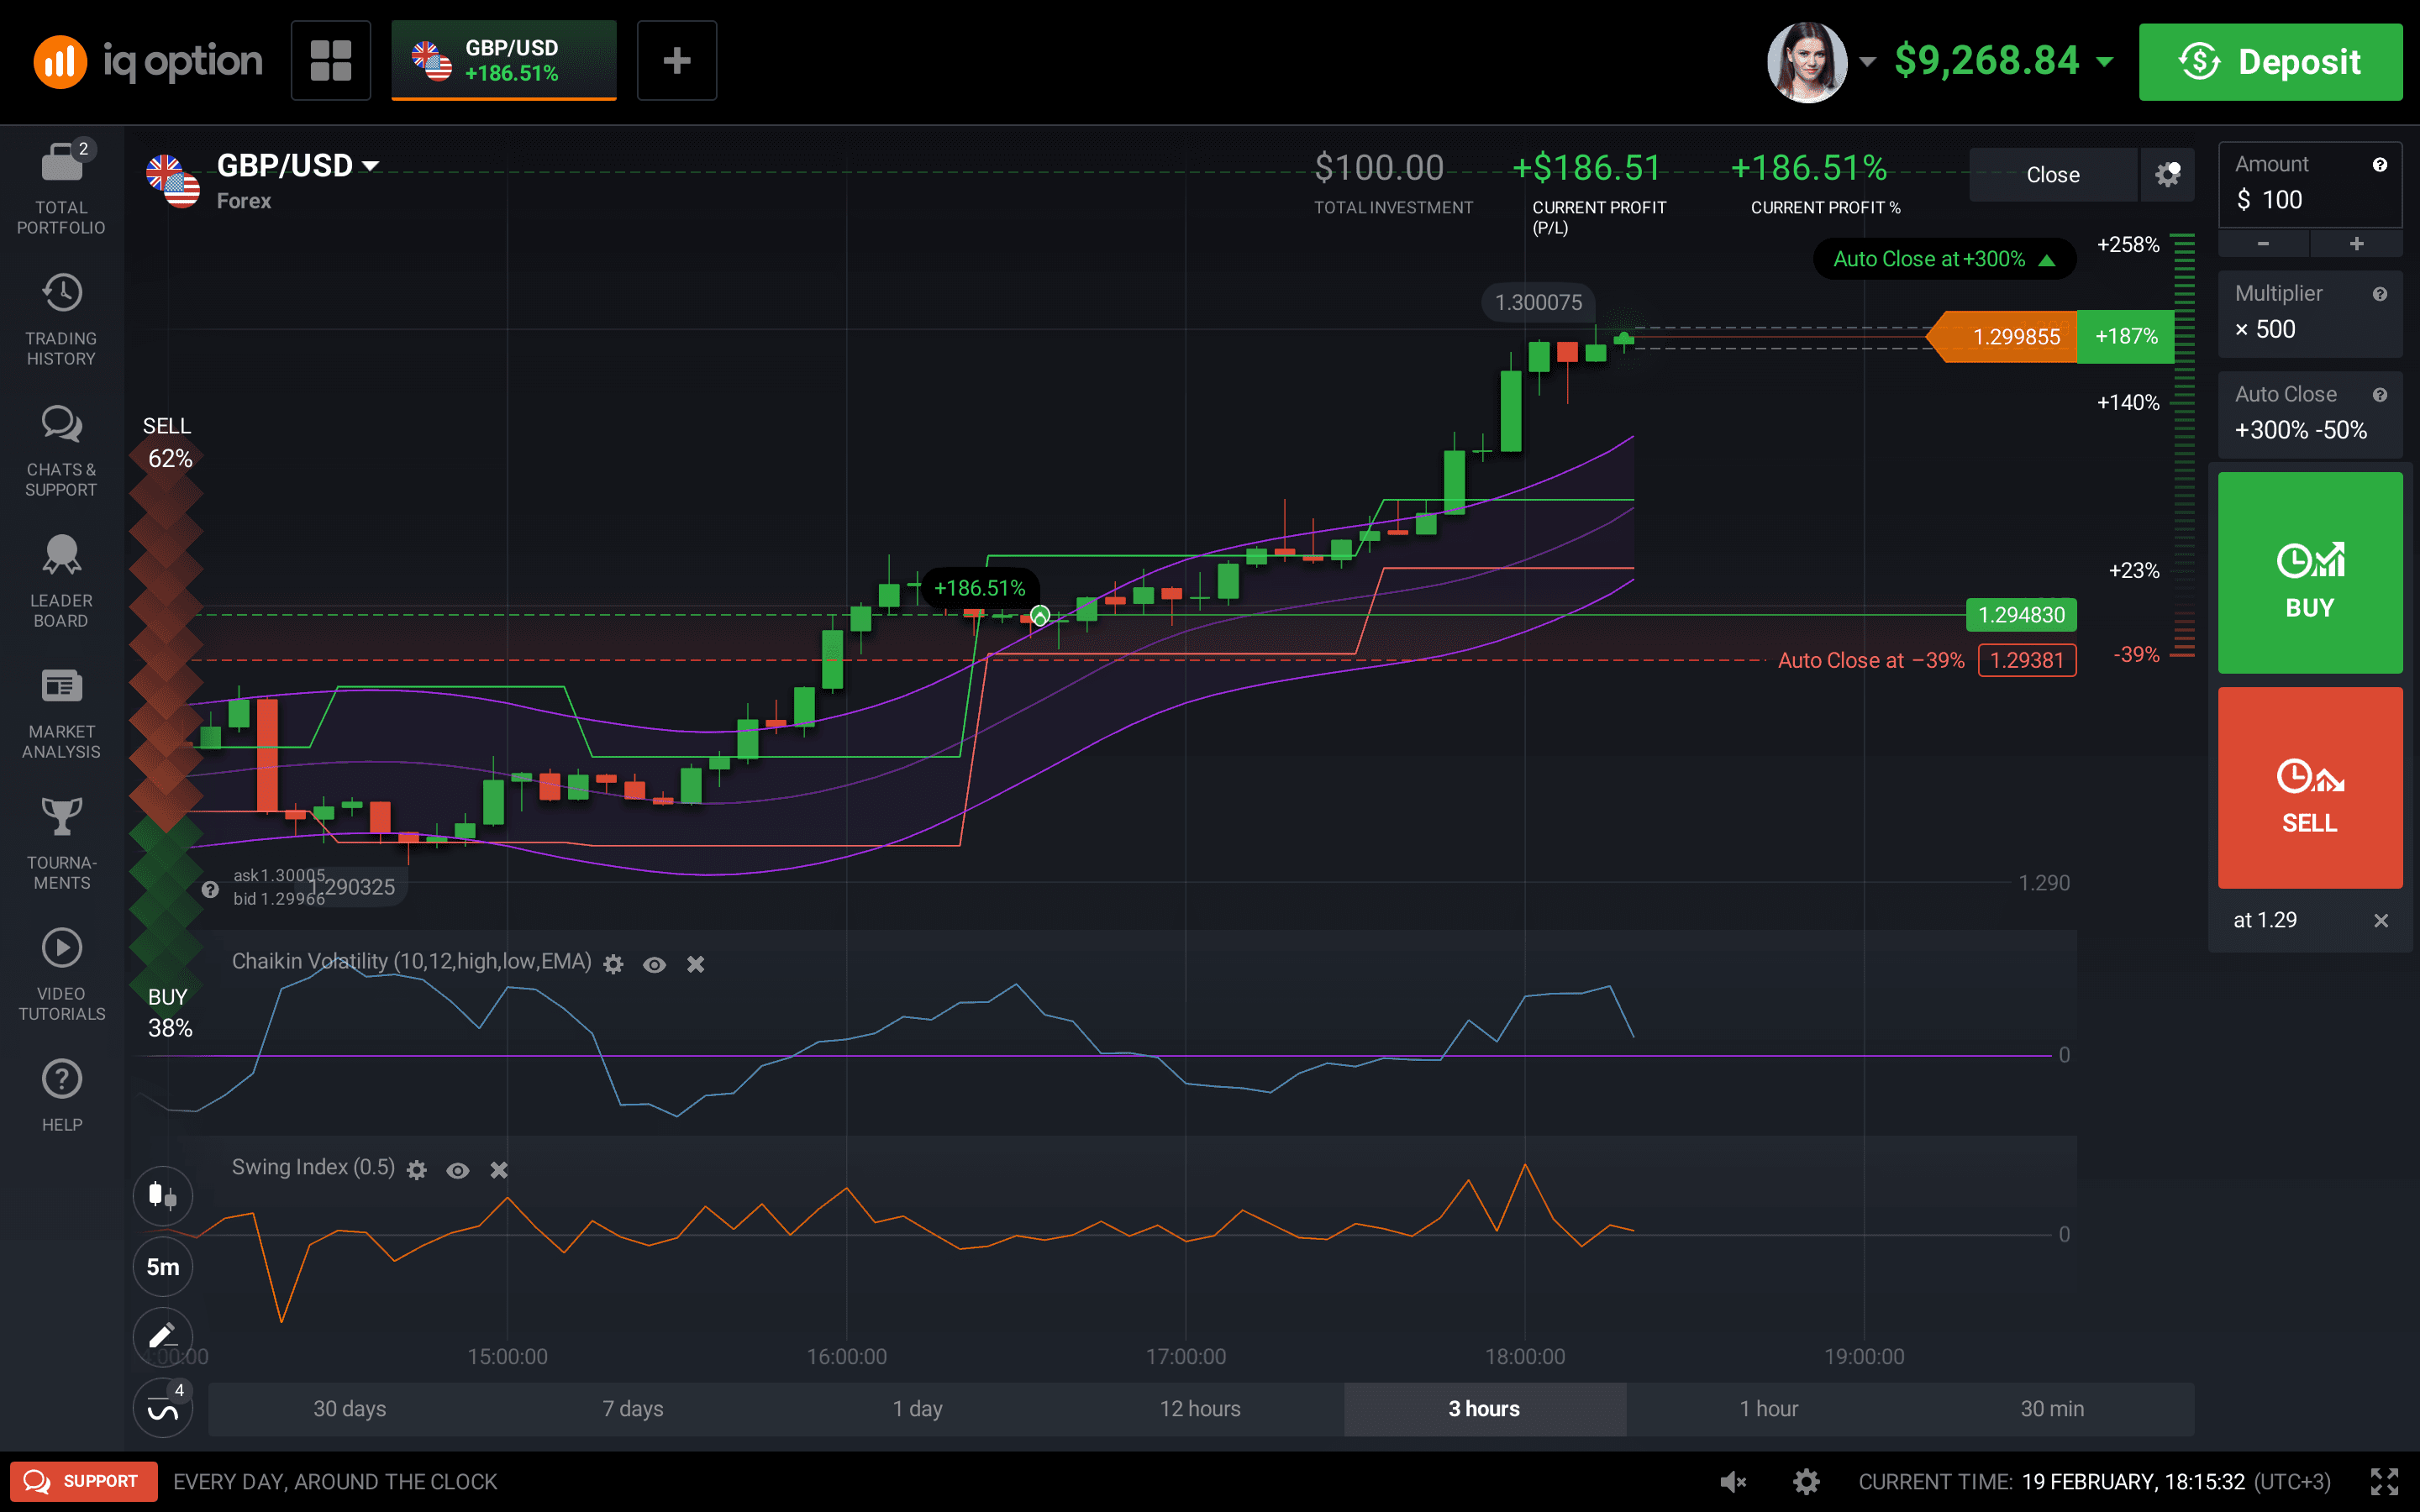
Task: Expand profile menu arrow beside avatar
Action: point(1867,62)
